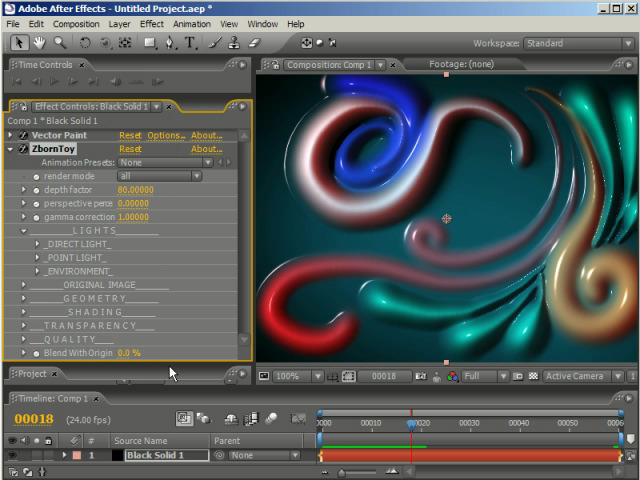Toggle Live Update in timeline
The height and width of the screenshot is (480, 640).
[184, 418]
